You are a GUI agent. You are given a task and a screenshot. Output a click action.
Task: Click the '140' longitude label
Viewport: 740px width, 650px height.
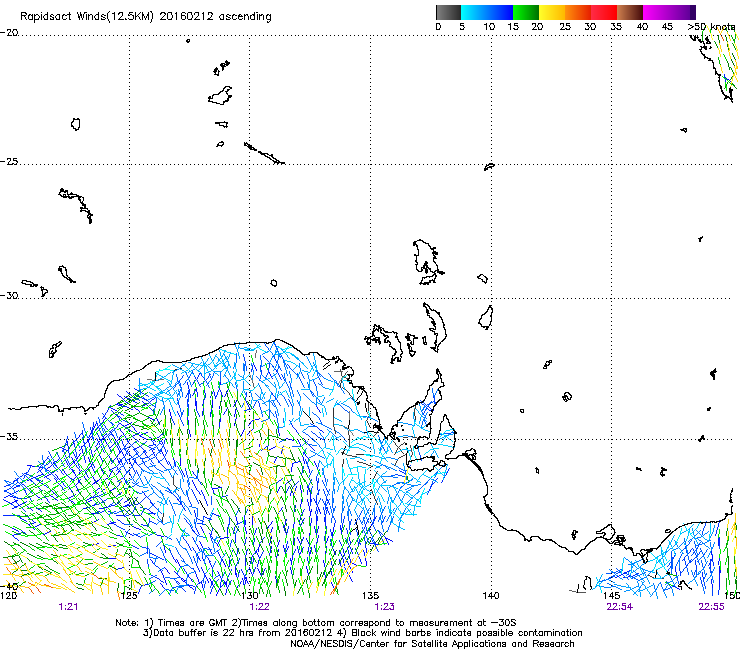point(491,596)
